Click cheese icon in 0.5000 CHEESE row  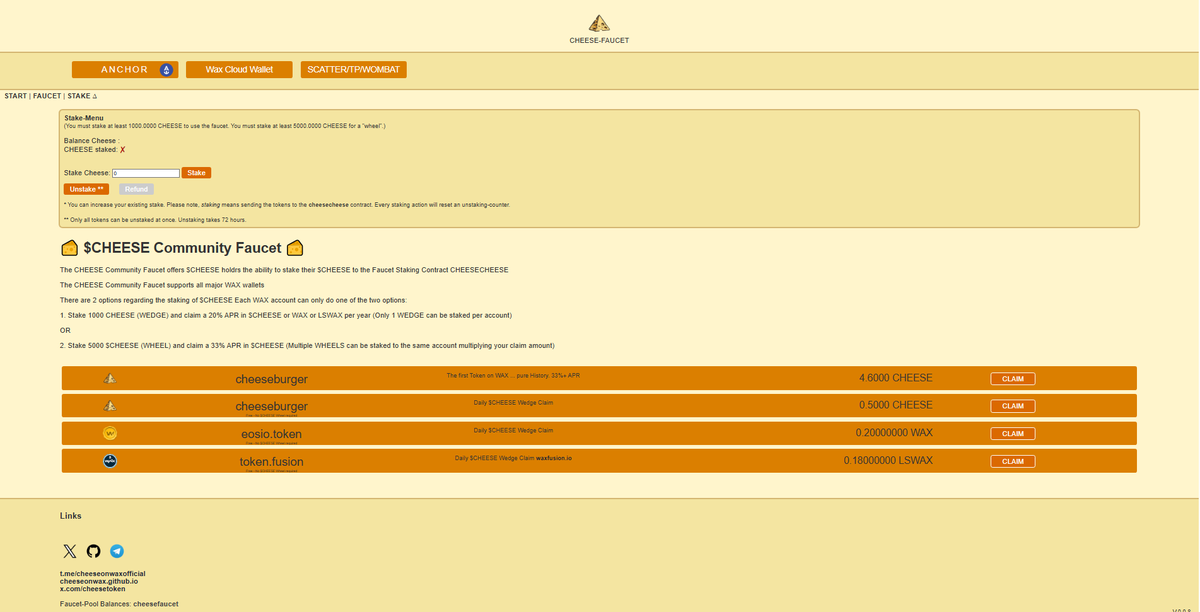coord(110,405)
